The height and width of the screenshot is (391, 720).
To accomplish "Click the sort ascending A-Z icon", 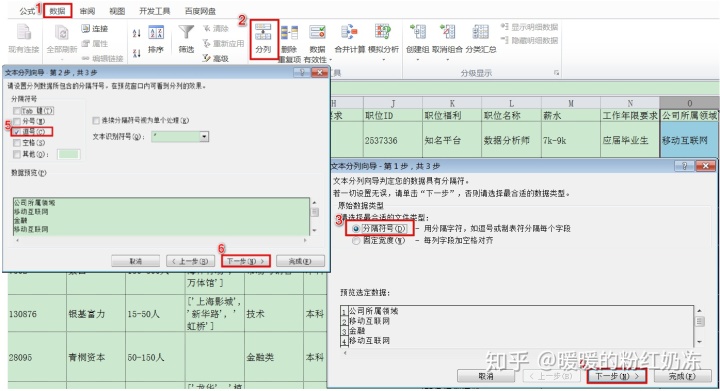I will point(136,33).
